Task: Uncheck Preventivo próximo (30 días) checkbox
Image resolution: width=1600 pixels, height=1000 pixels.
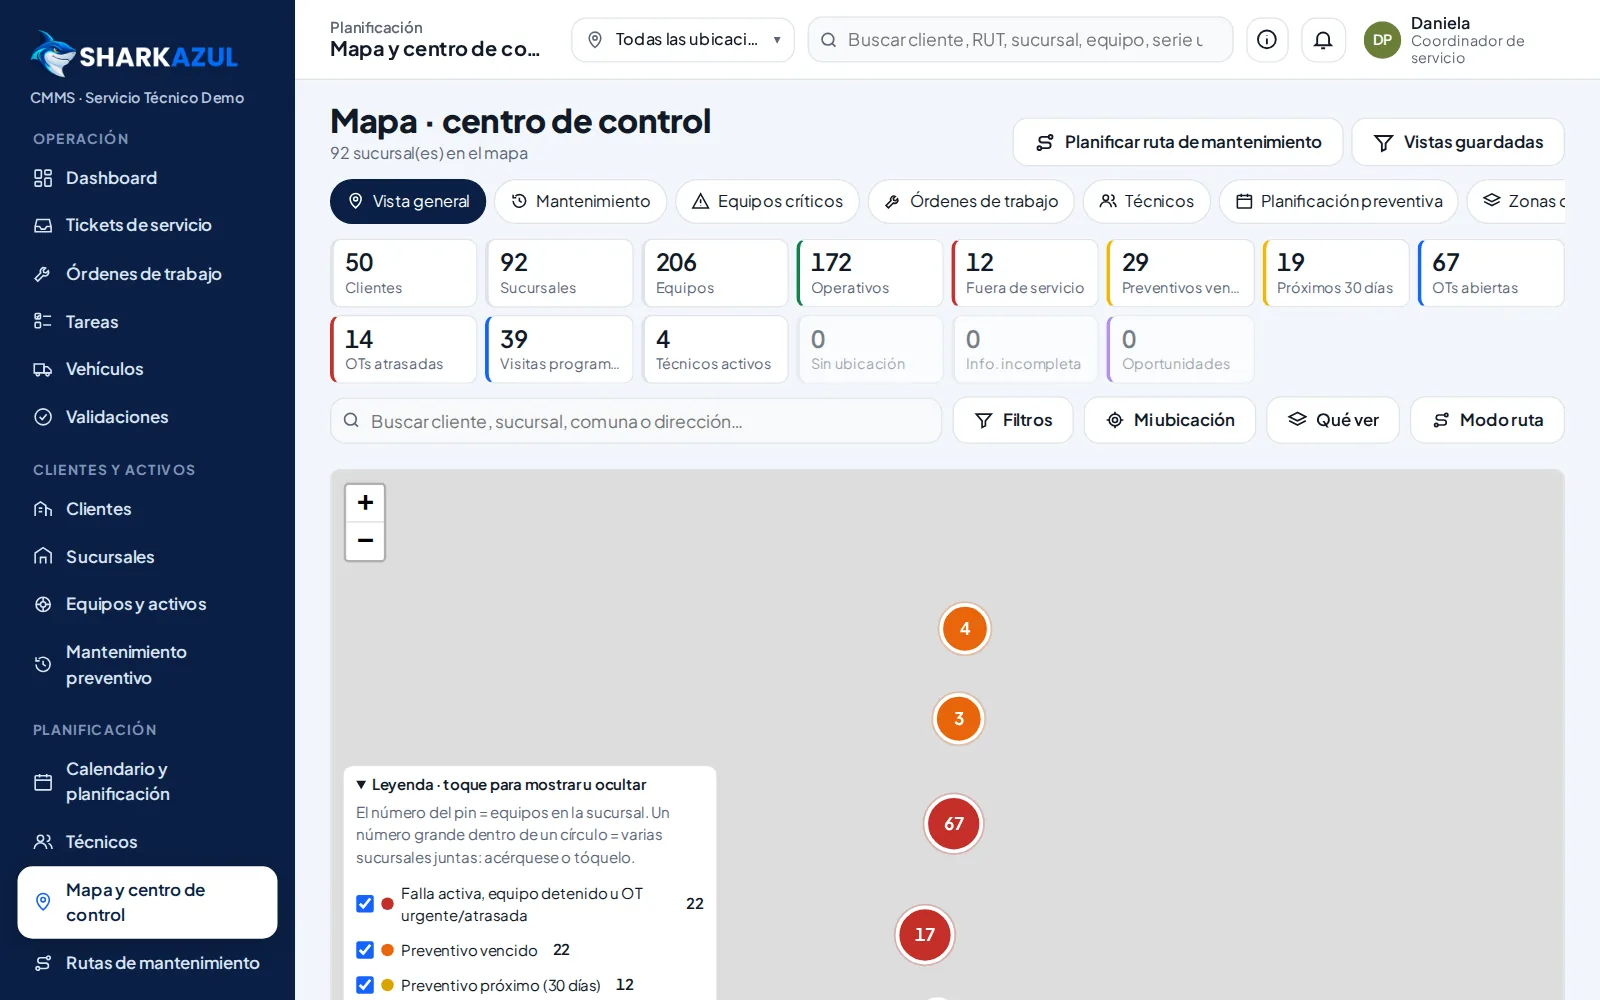Action: tap(365, 985)
